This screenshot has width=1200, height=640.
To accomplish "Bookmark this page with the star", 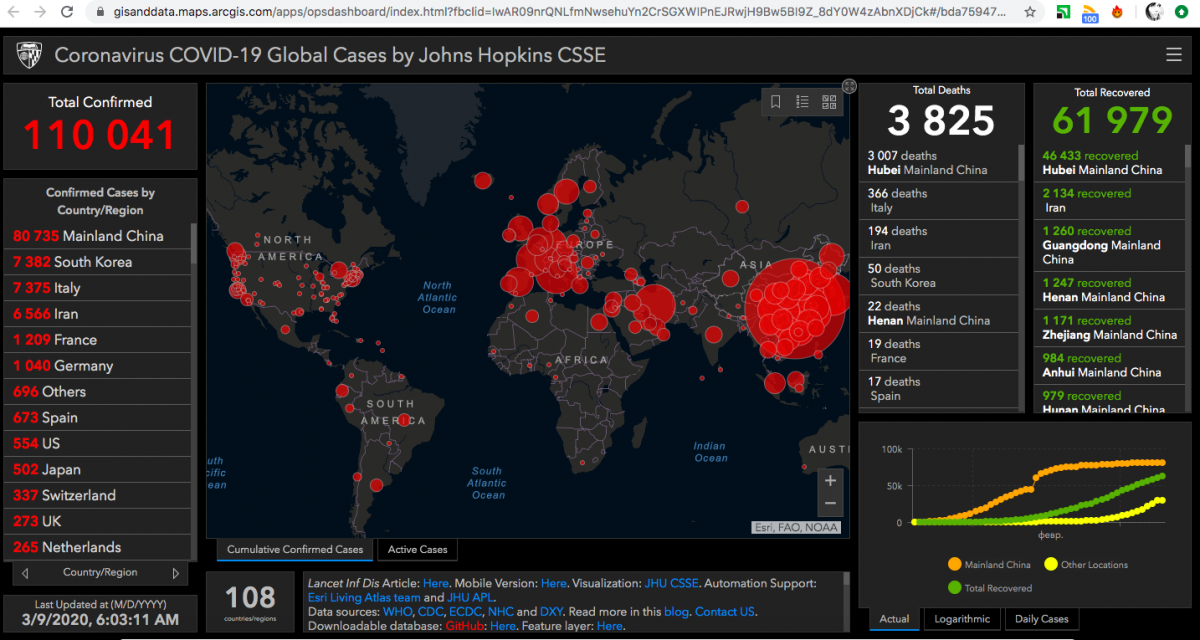I will click(x=1030, y=13).
